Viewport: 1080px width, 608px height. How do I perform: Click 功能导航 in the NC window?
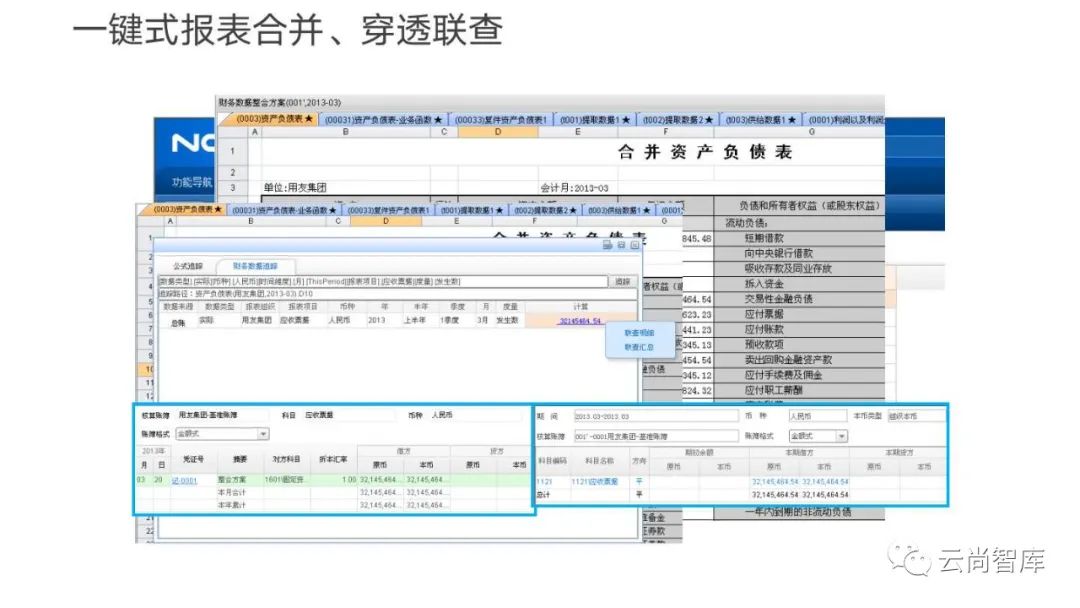pyautogui.click(x=191, y=182)
